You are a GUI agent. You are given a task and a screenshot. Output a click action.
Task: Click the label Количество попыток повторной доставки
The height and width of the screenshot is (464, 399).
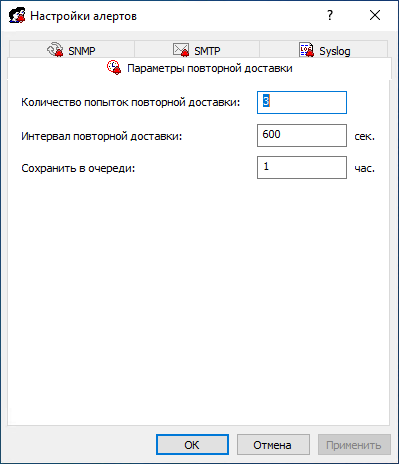[131, 102]
